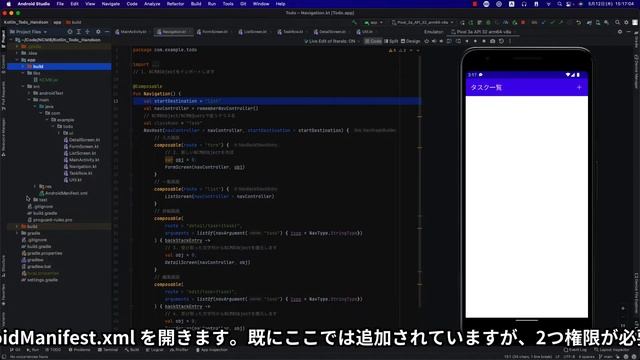Select the Pixel 3a API 32 emulator tab
Image resolution: width=640 pixels, height=360 pixels.
coord(482,31)
